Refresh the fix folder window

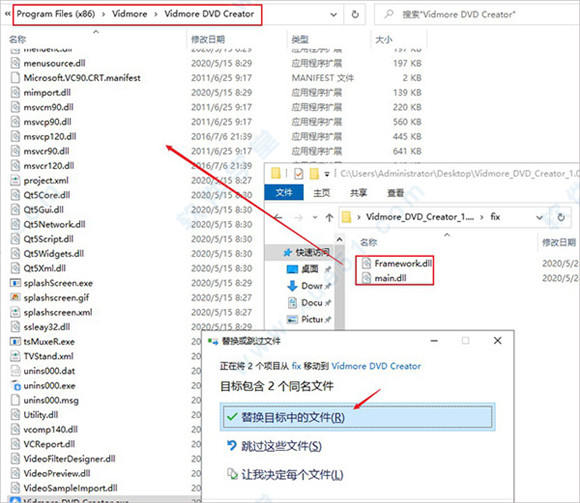click(x=561, y=217)
